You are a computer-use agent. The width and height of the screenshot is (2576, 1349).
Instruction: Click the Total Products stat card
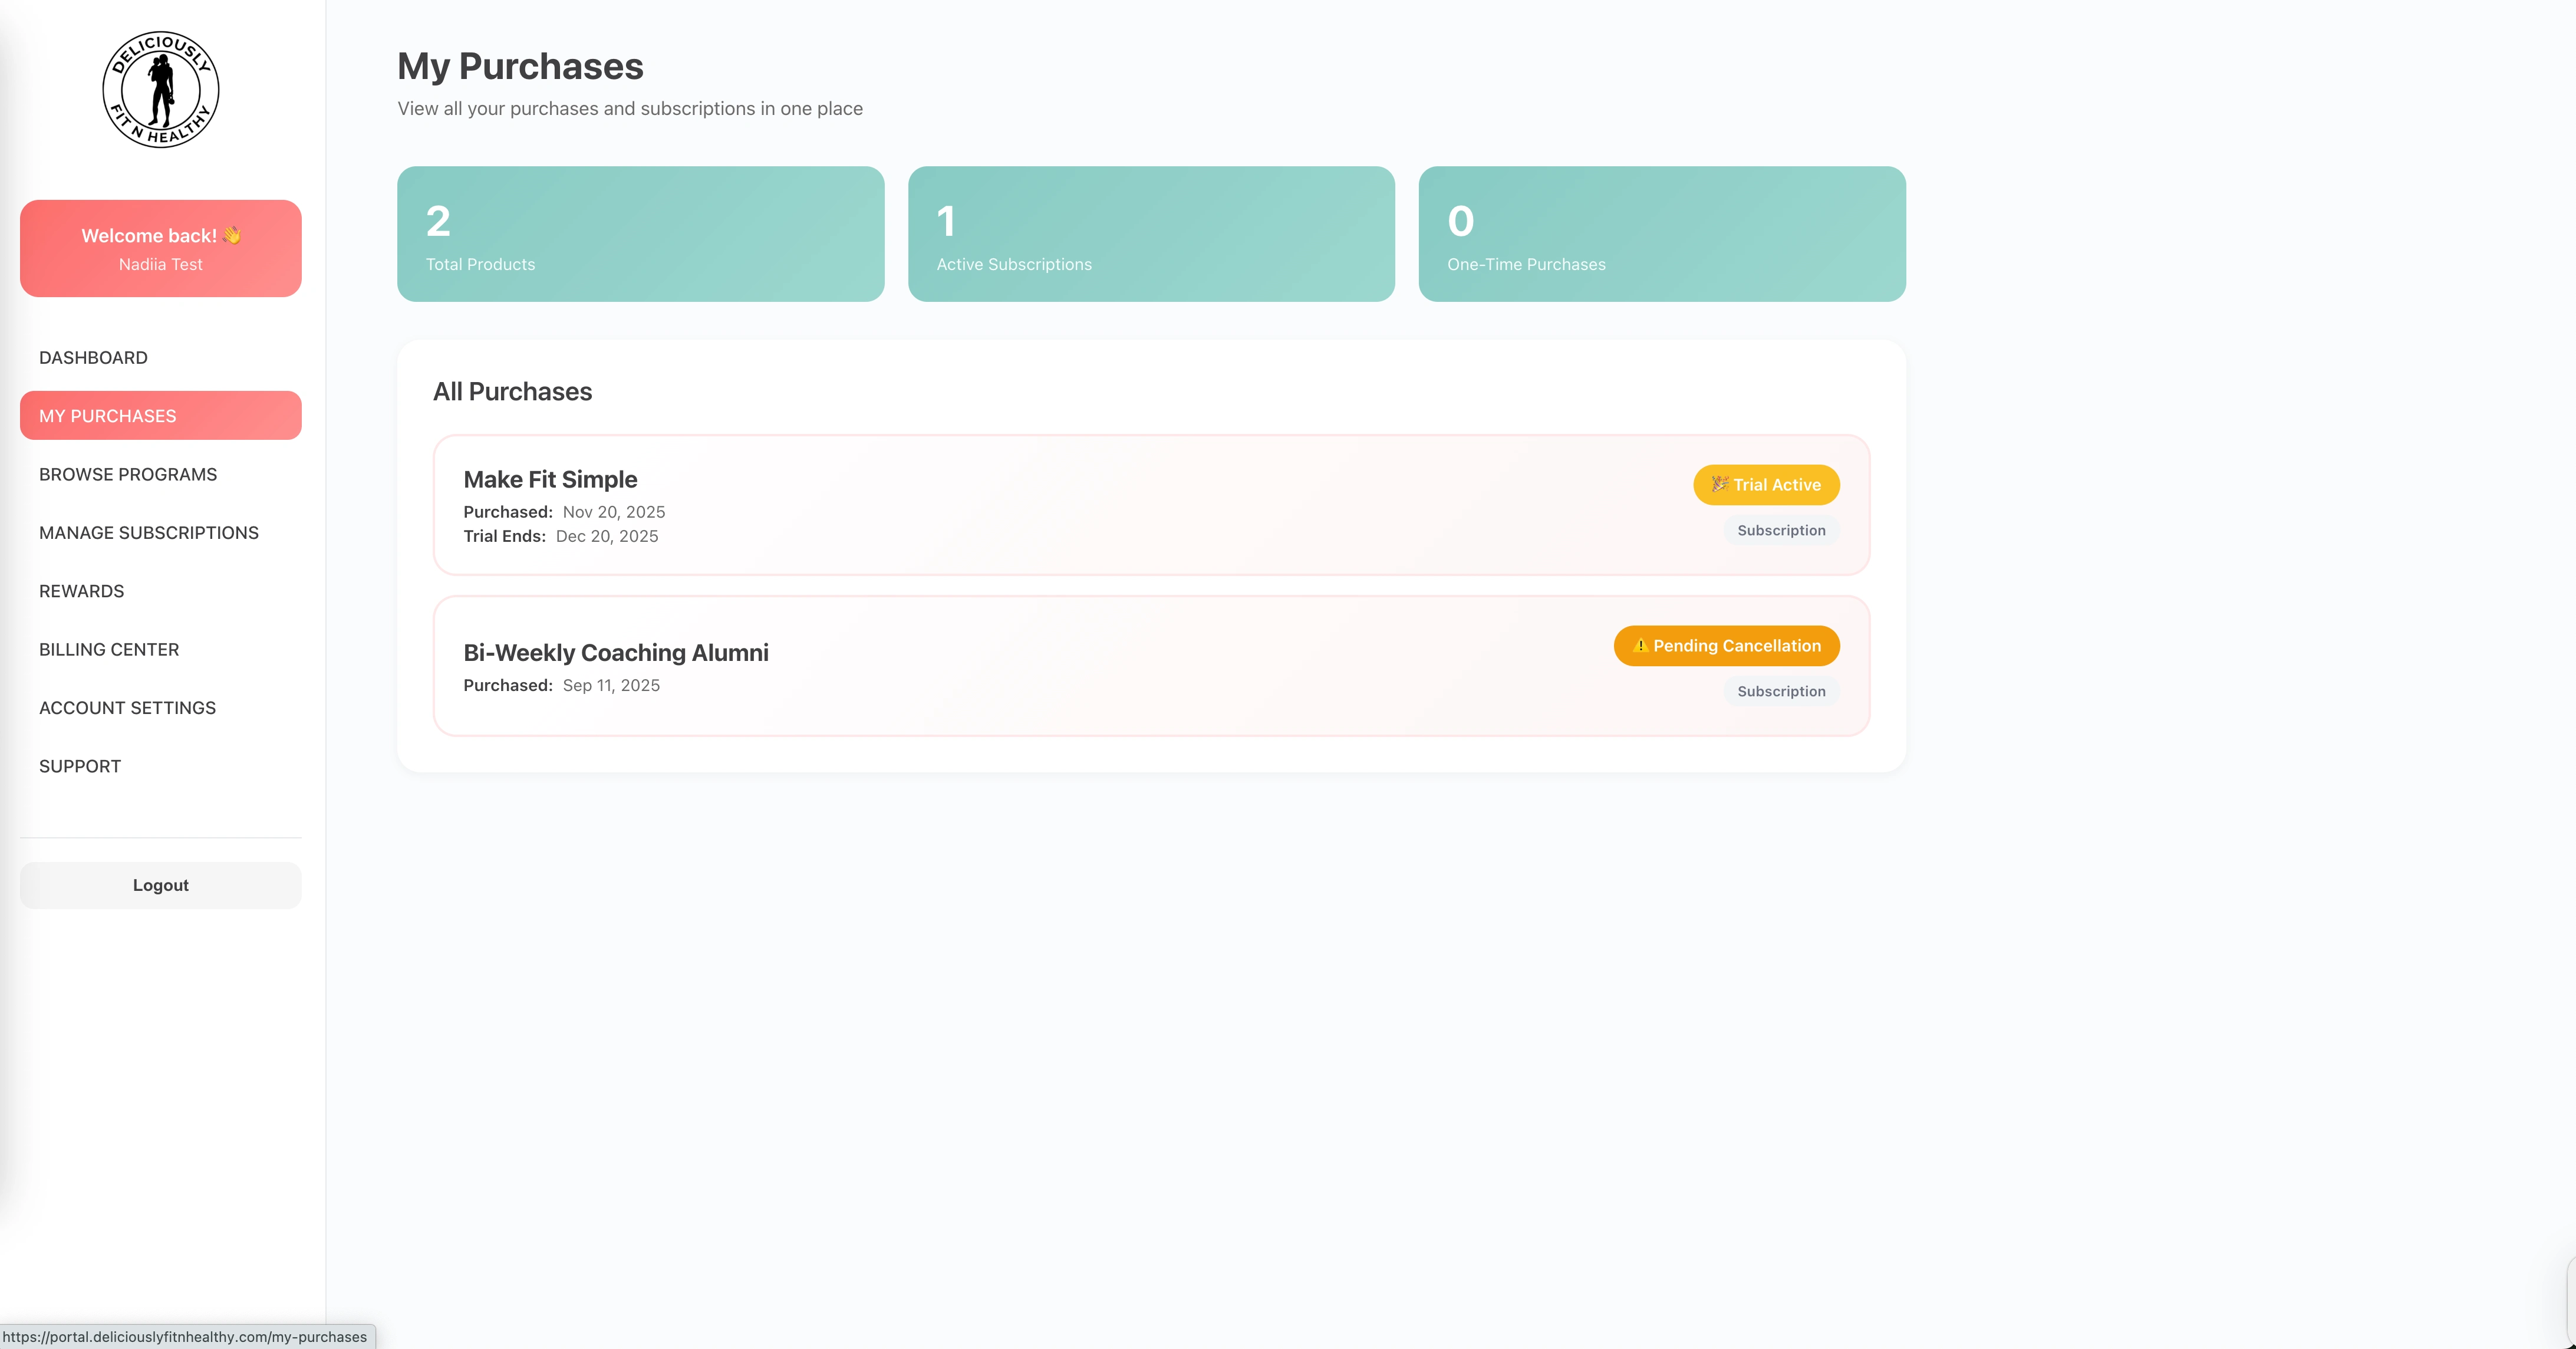pos(640,234)
